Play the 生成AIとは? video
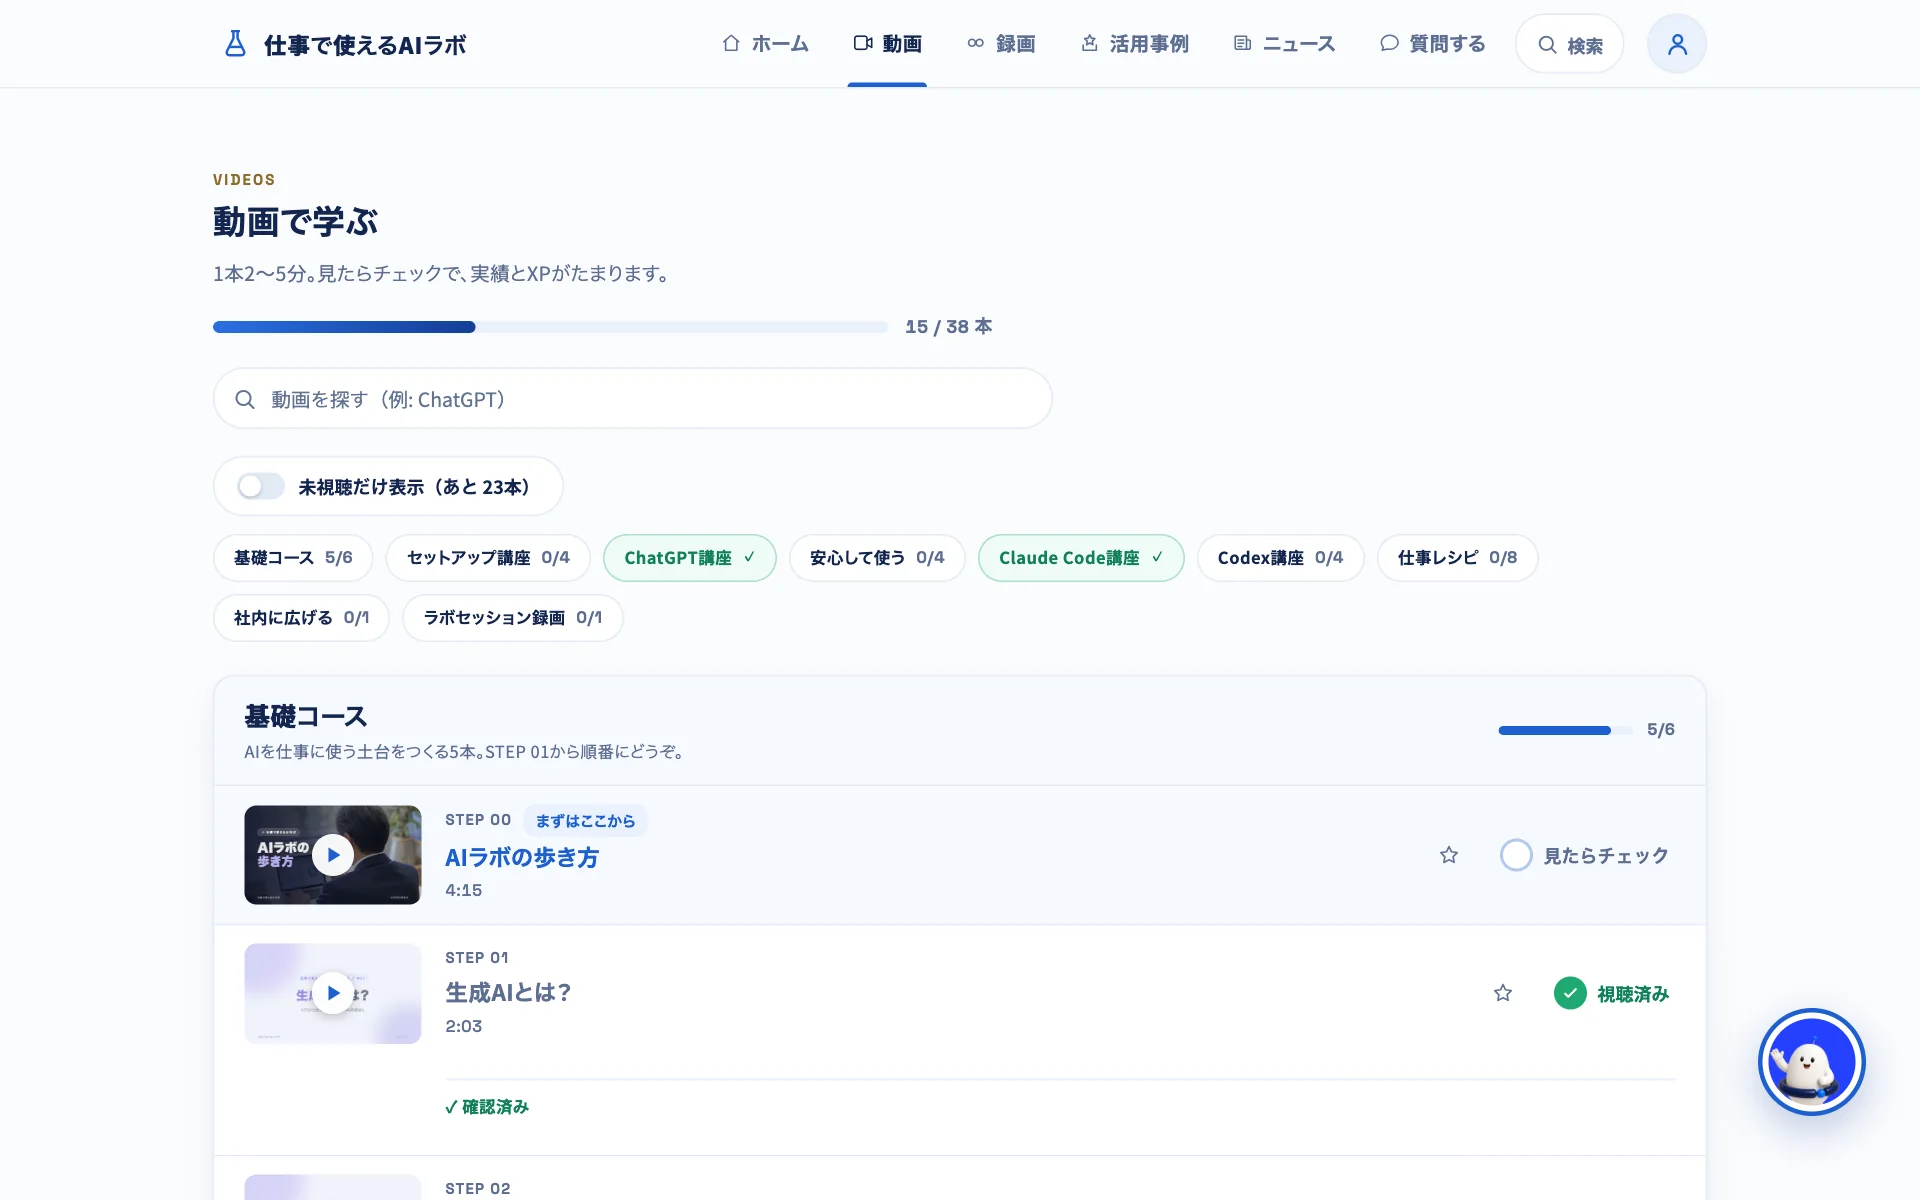This screenshot has height=1200, width=1920. point(333,993)
